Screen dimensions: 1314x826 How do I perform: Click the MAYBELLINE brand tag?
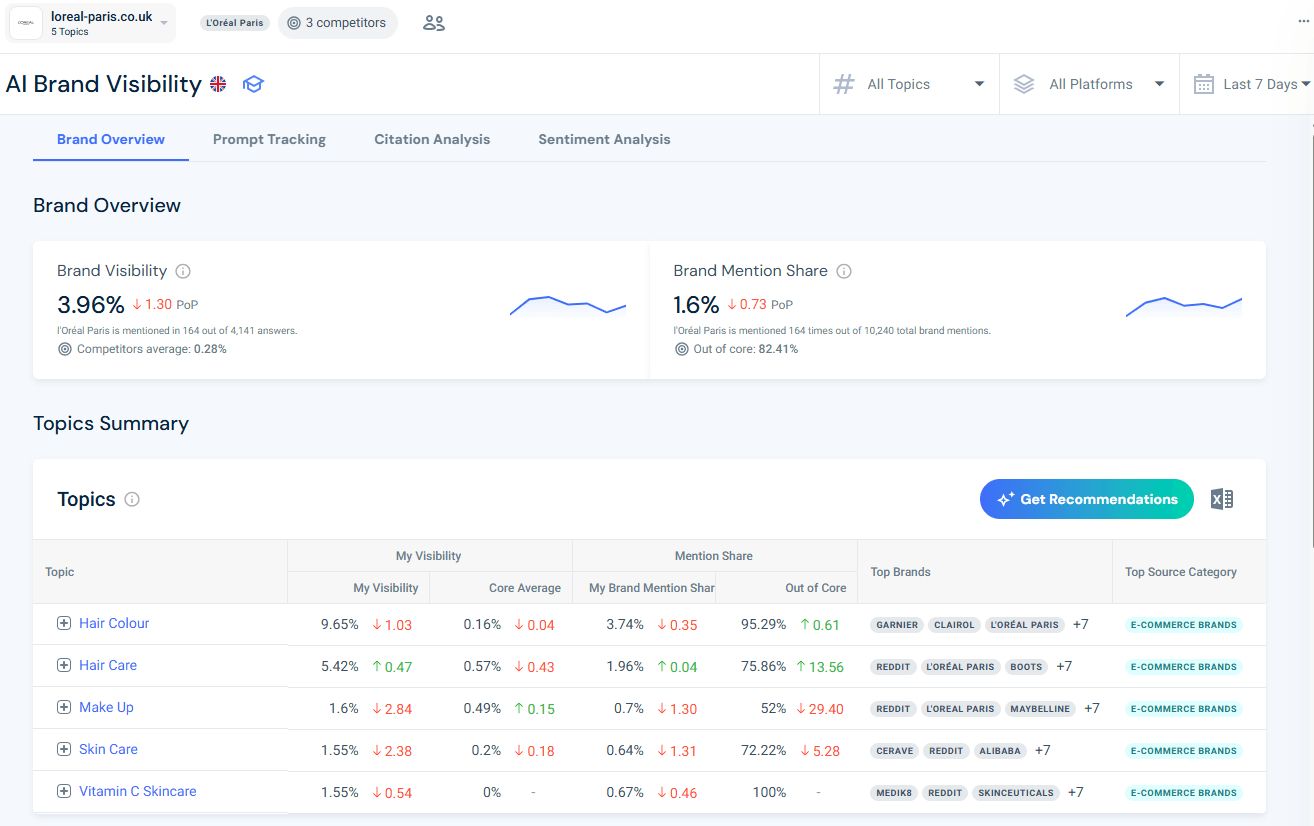[1040, 709]
